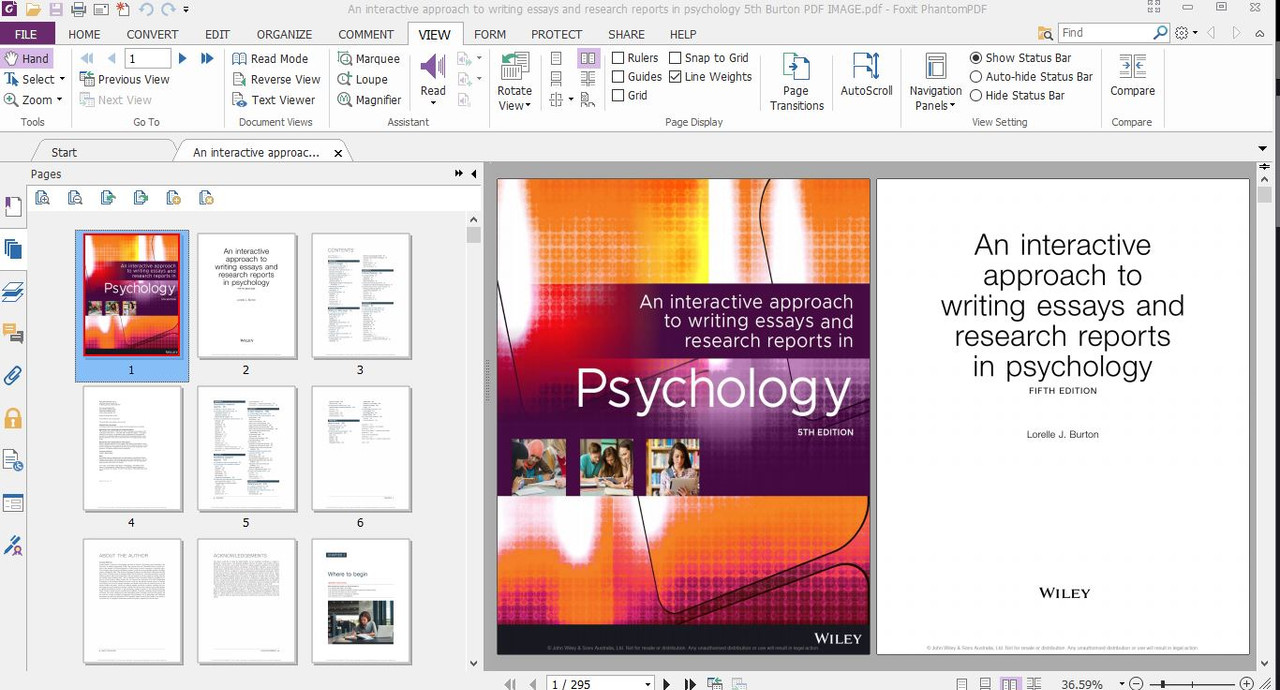Click the page number field in Go To group

146,59
